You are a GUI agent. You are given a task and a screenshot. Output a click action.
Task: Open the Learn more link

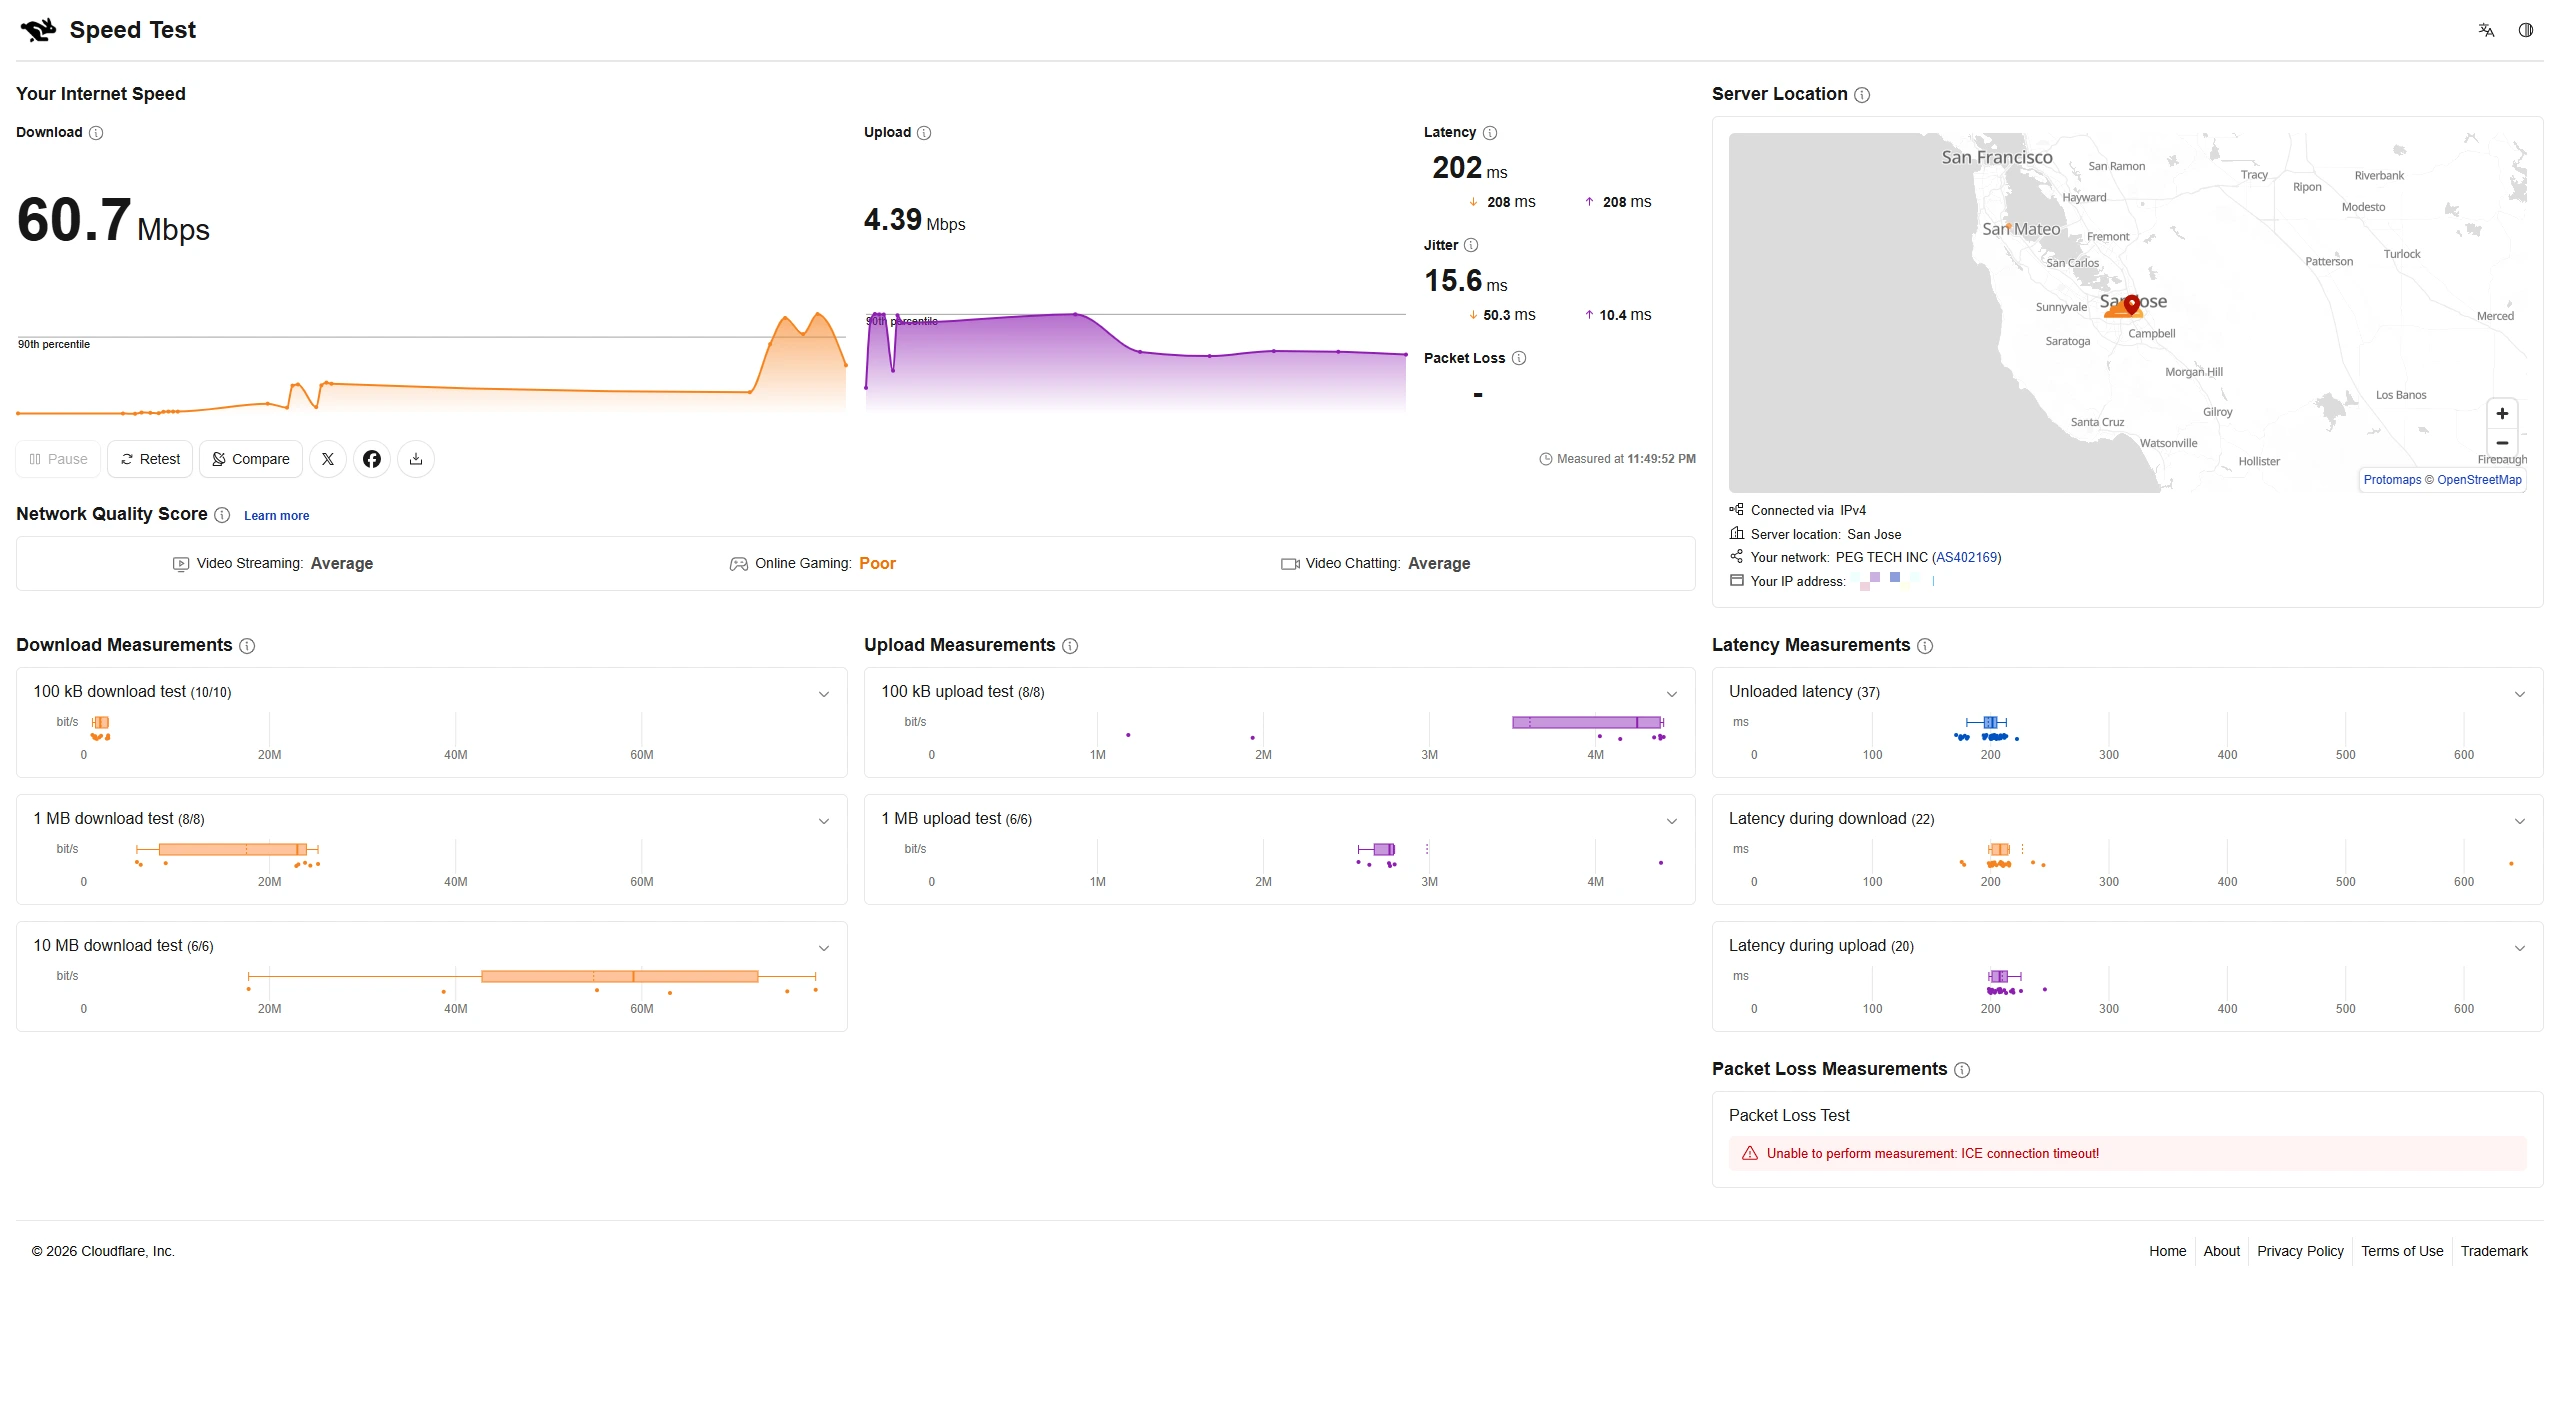(x=276, y=516)
